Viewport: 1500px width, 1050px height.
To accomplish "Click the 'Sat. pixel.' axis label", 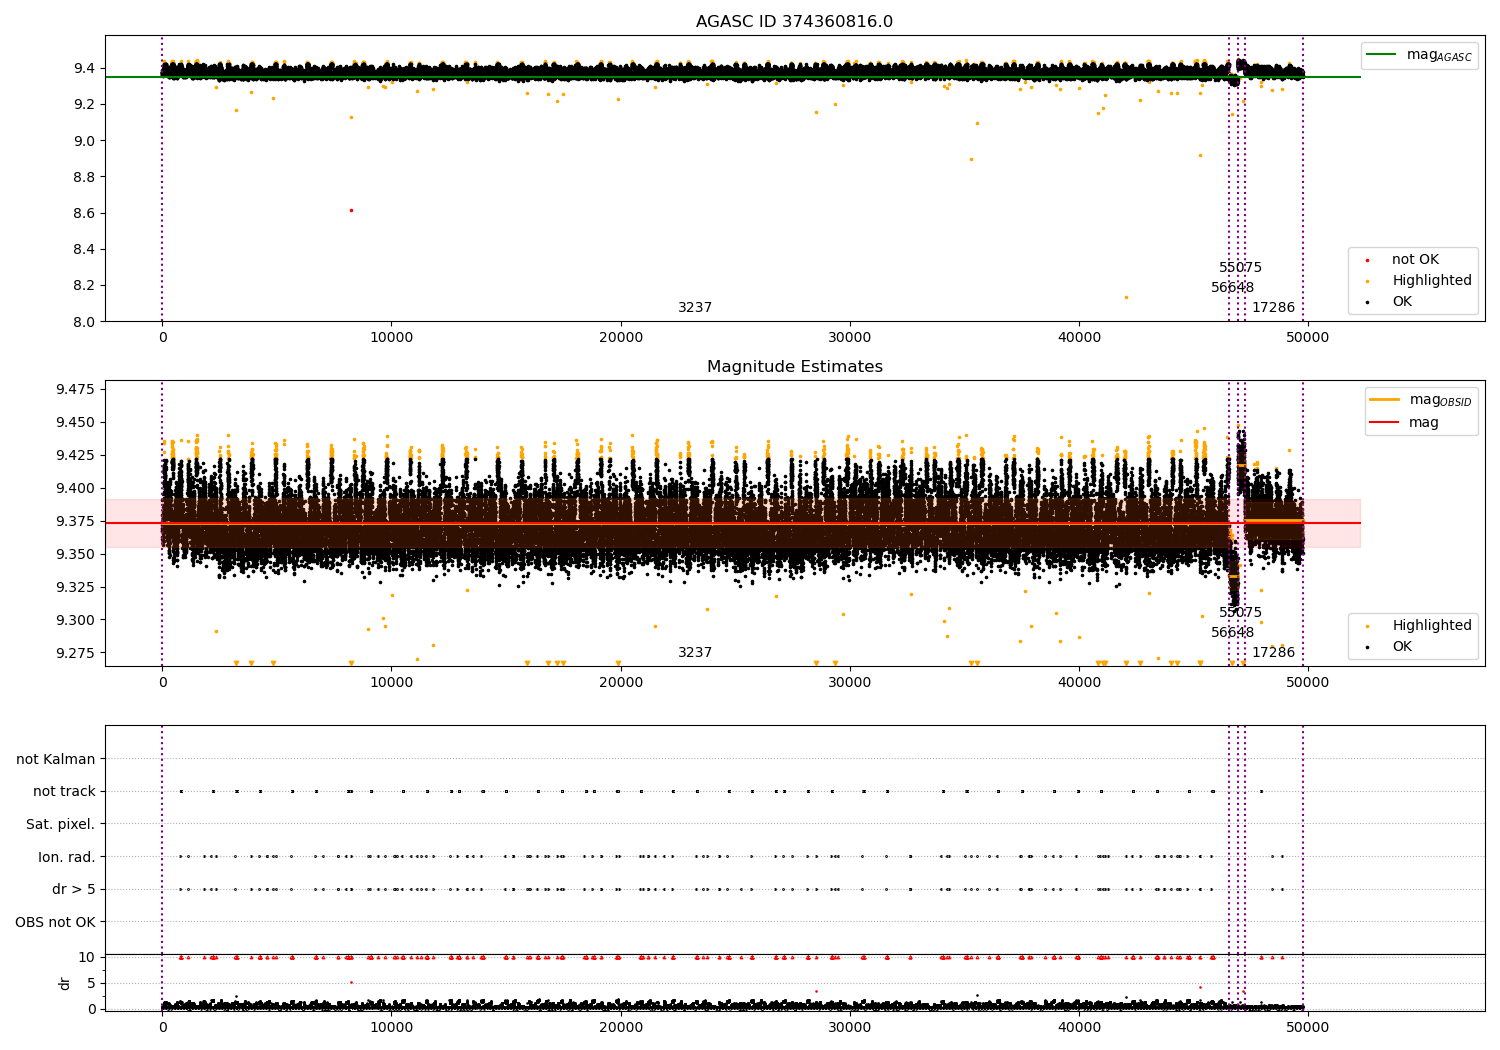I will [x=61, y=824].
